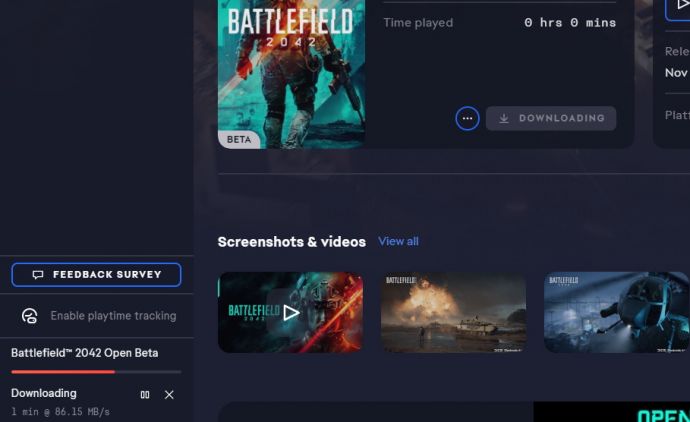Image resolution: width=690 pixels, height=422 pixels.
Task: Click the BETA badge on cover
Action: (x=239, y=140)
